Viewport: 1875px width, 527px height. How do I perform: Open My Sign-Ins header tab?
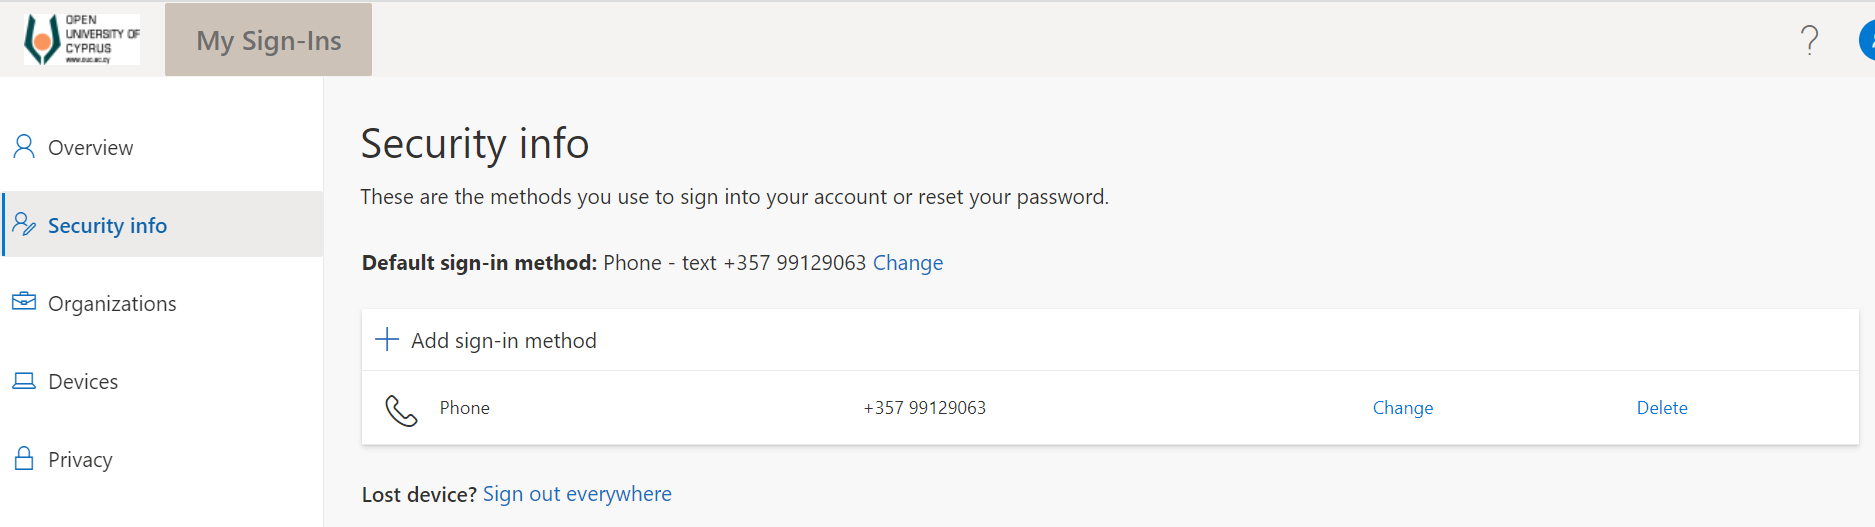tap(268, 40)
